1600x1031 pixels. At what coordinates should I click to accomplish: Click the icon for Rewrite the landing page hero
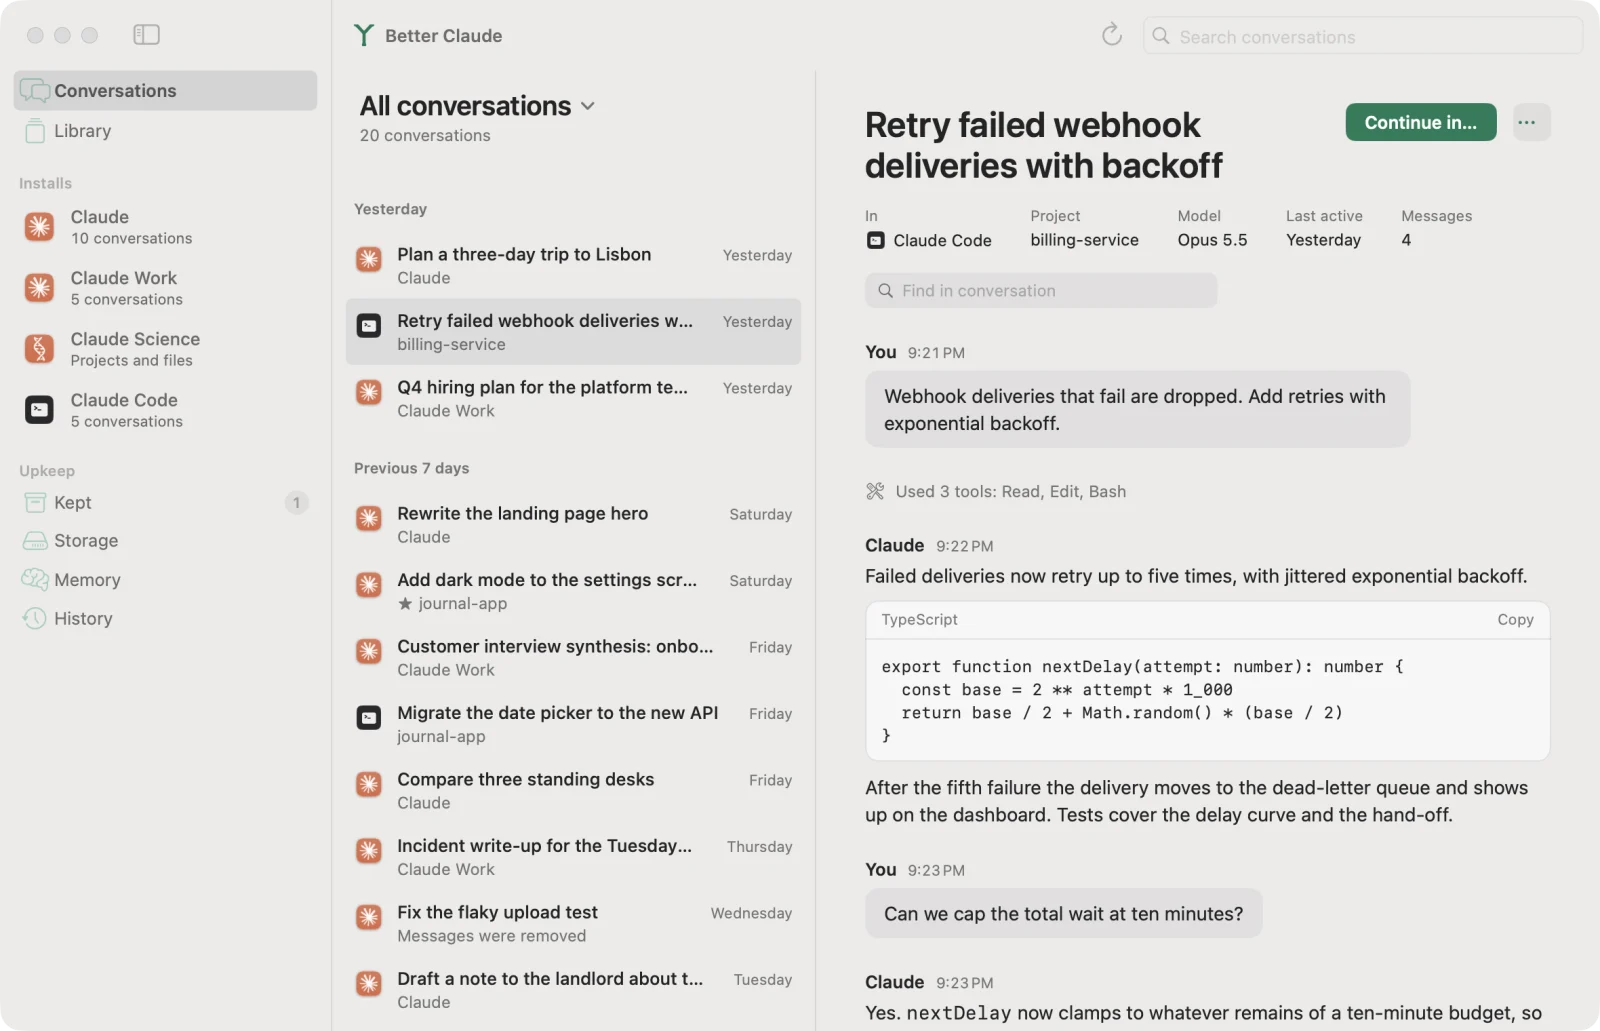click(369, 518)
